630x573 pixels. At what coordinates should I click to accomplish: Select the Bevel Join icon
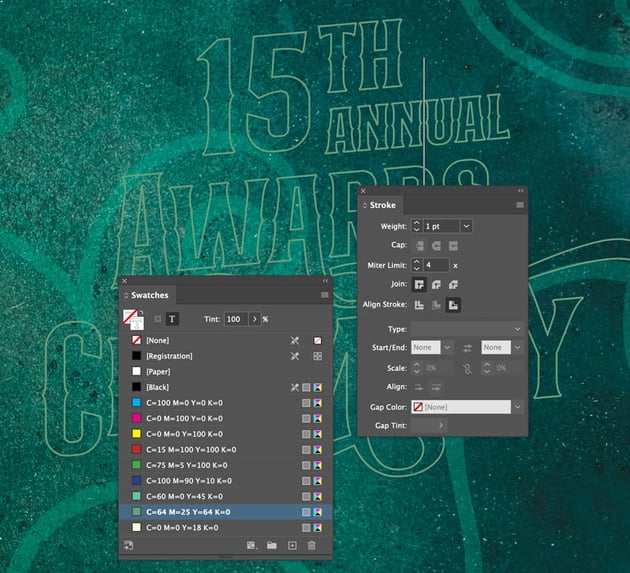click(453, 284)
